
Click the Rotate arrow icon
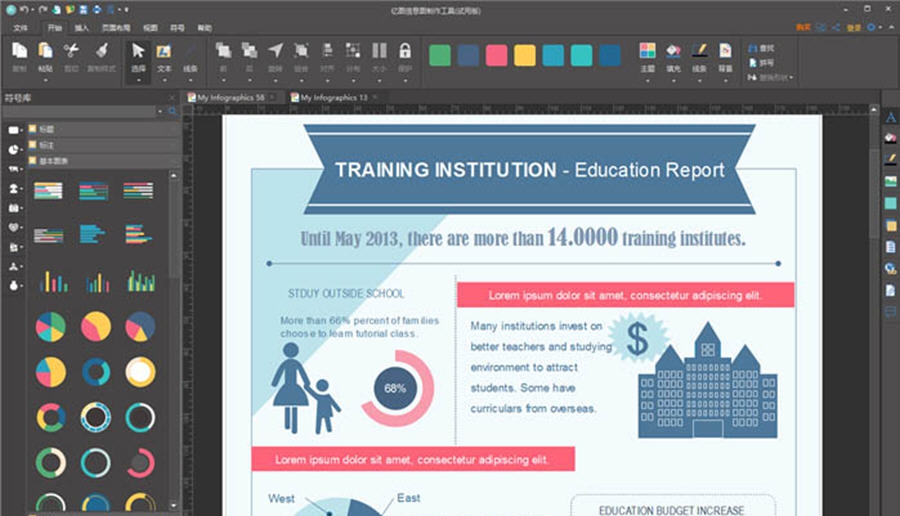(276, 51)
